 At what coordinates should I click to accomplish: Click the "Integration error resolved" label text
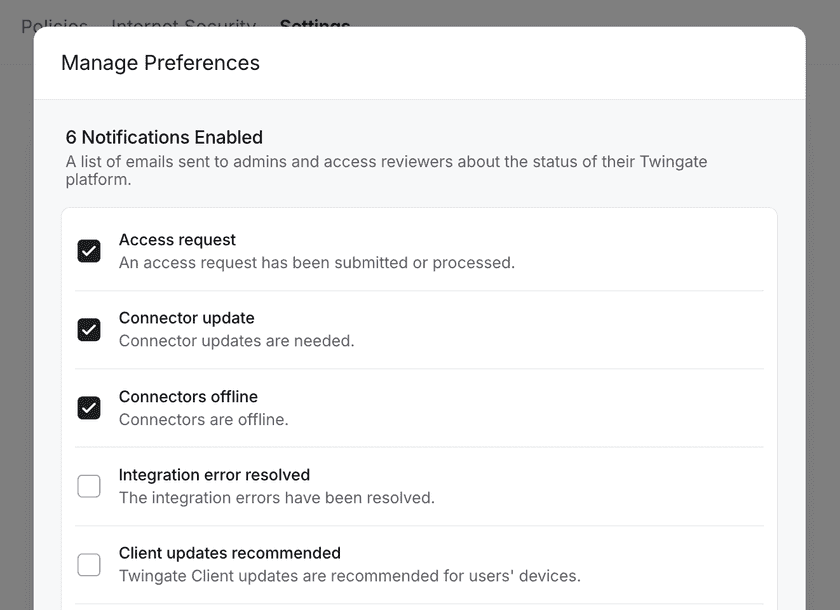(x=214, y=475)
